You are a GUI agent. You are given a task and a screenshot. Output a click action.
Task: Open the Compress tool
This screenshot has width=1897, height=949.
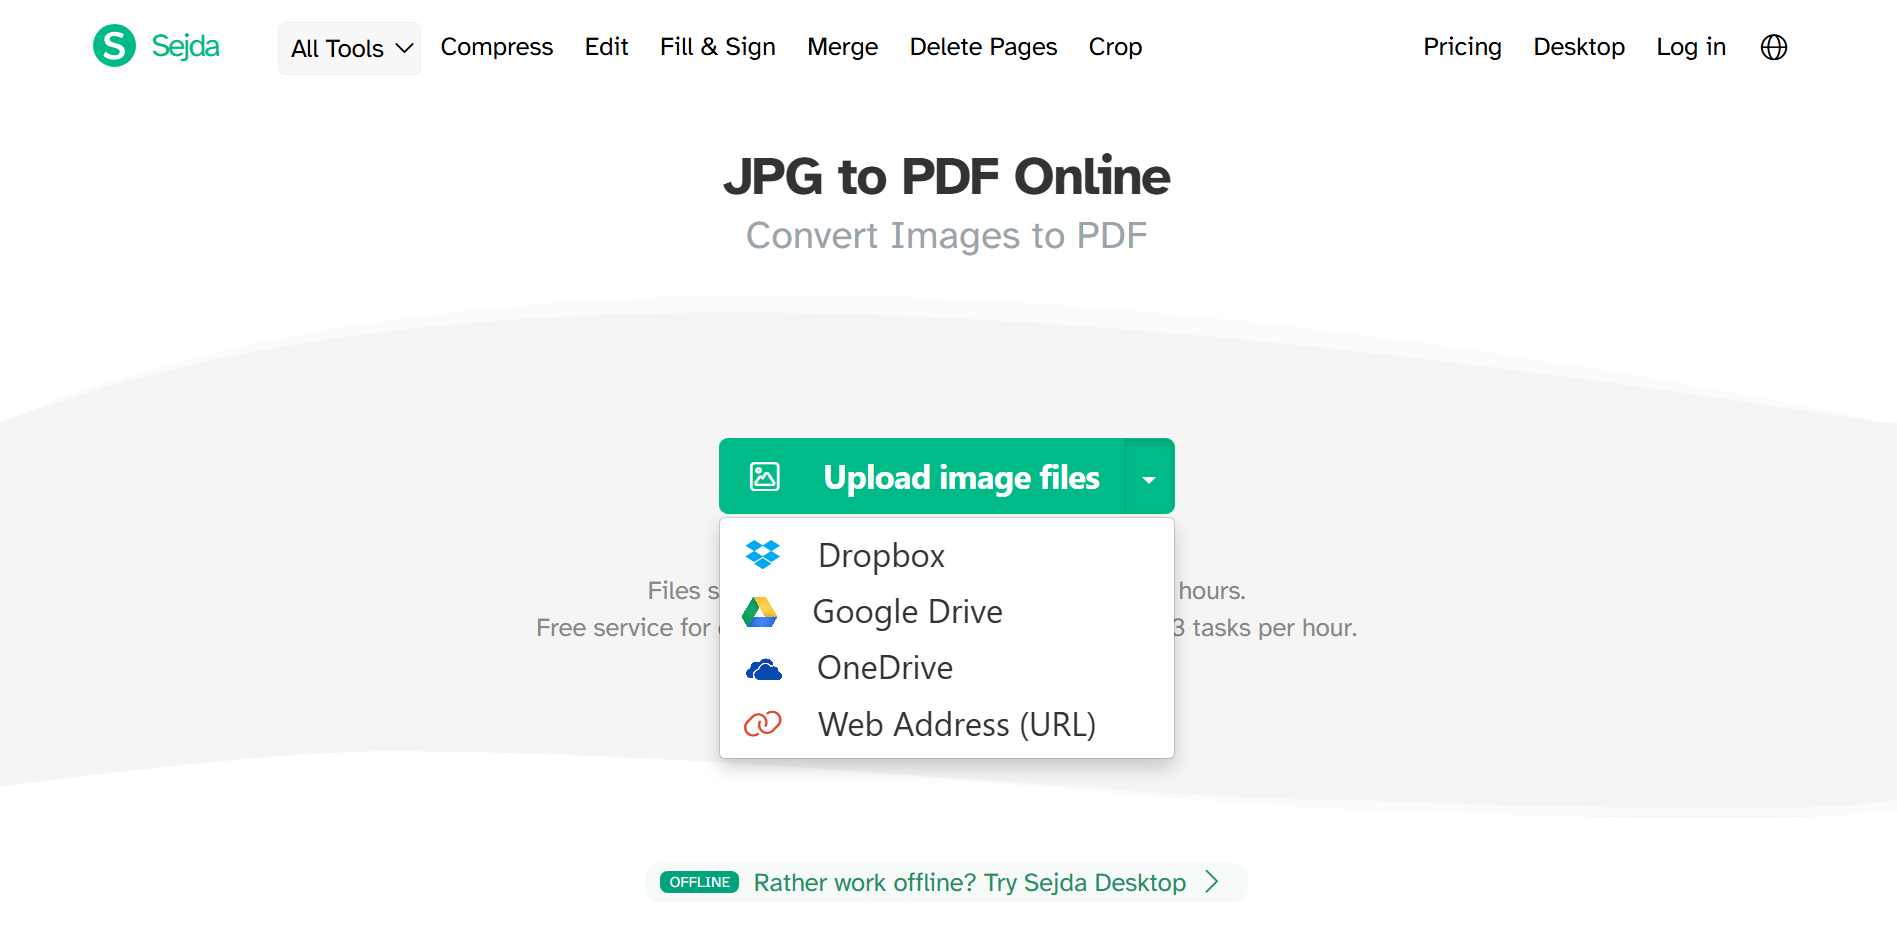pyautogui.click(x=497, y=47)
